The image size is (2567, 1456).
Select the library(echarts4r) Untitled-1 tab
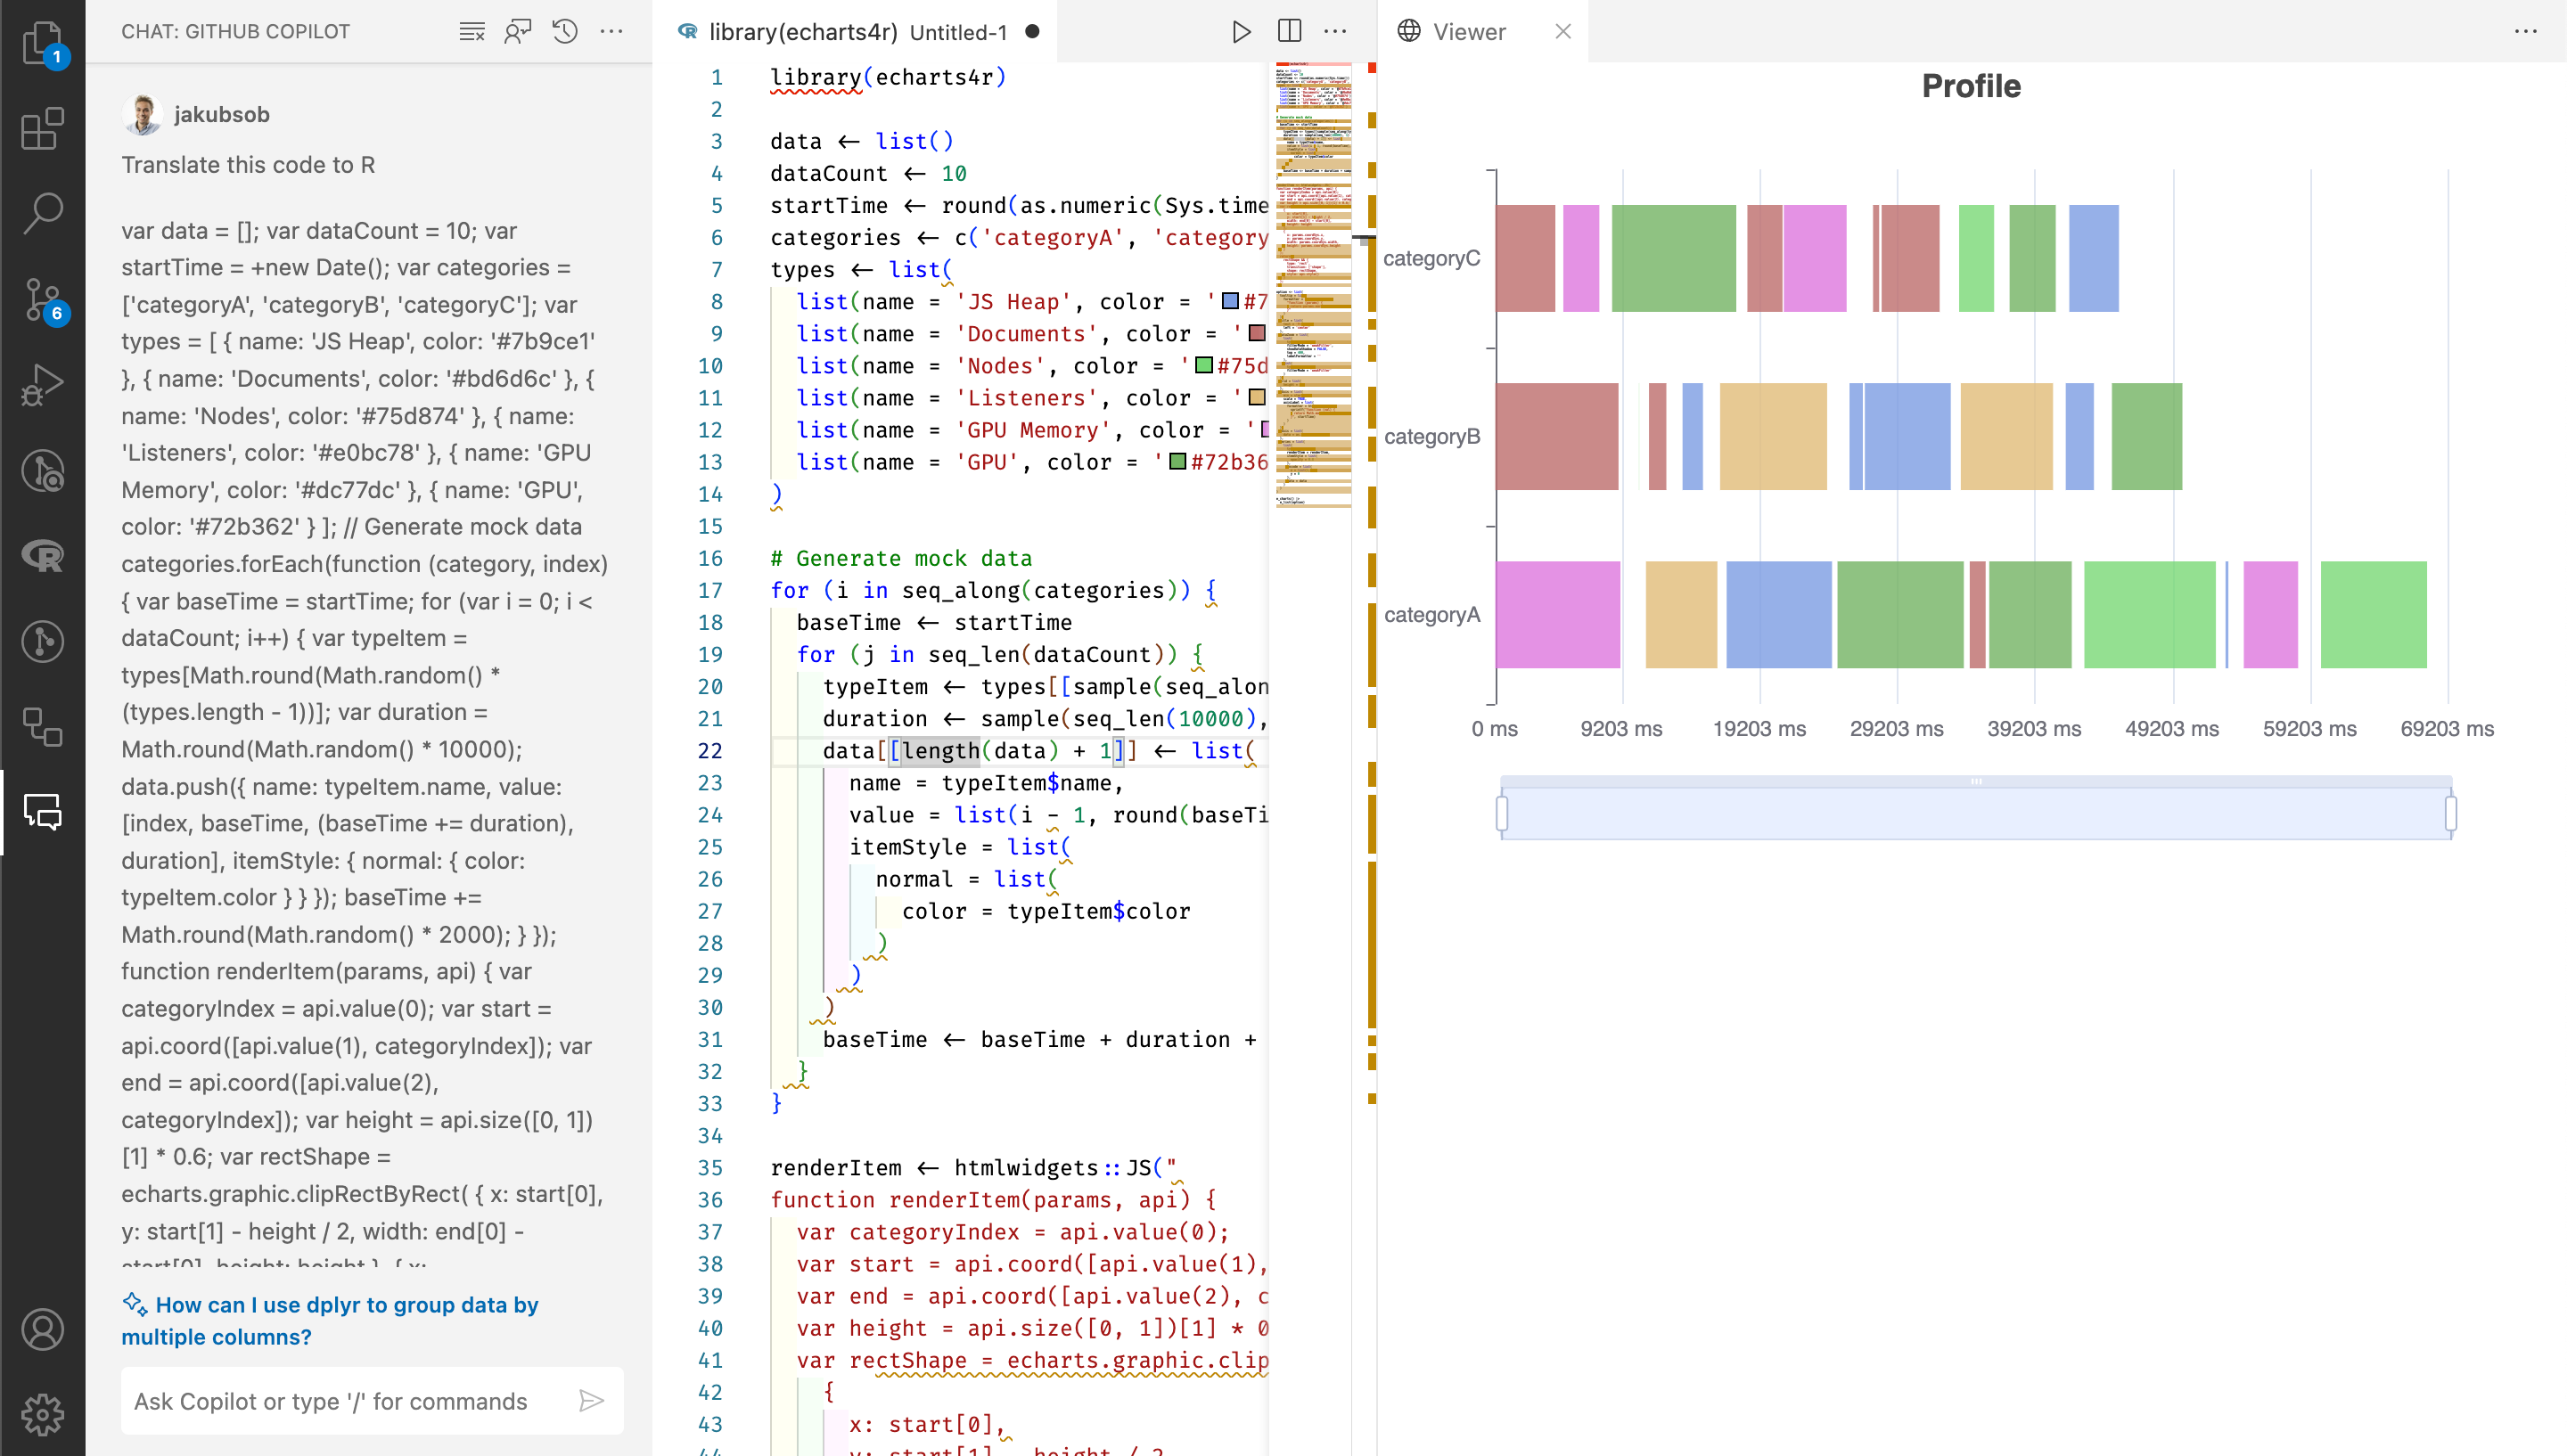pos(858,32)
